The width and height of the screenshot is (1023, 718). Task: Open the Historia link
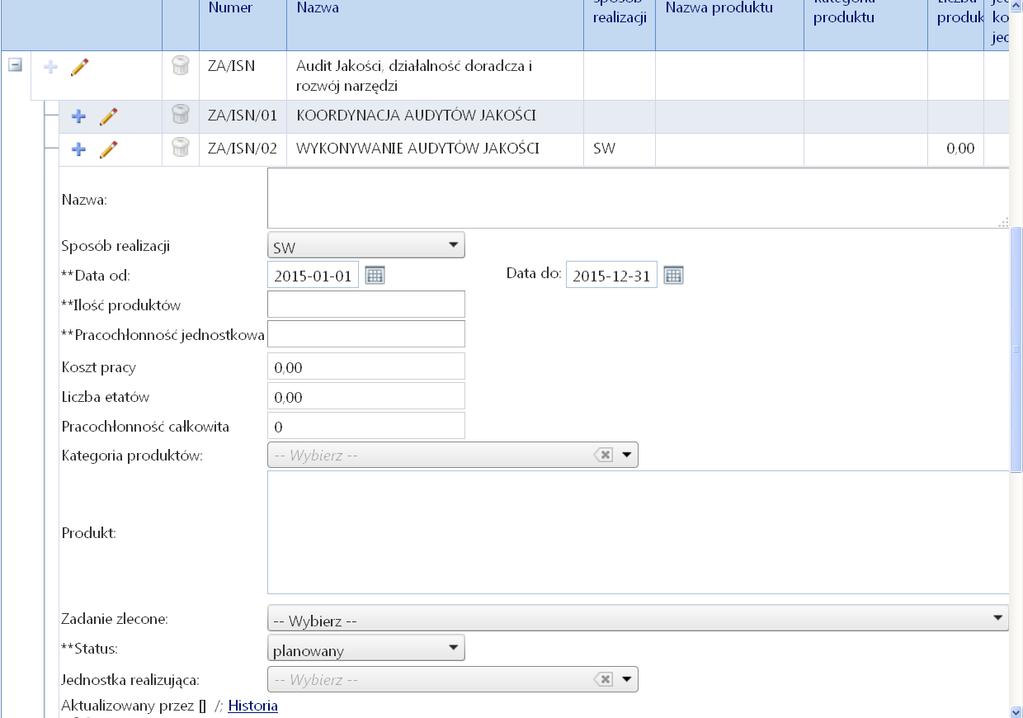pyautogui.click(x=253, y=706)
